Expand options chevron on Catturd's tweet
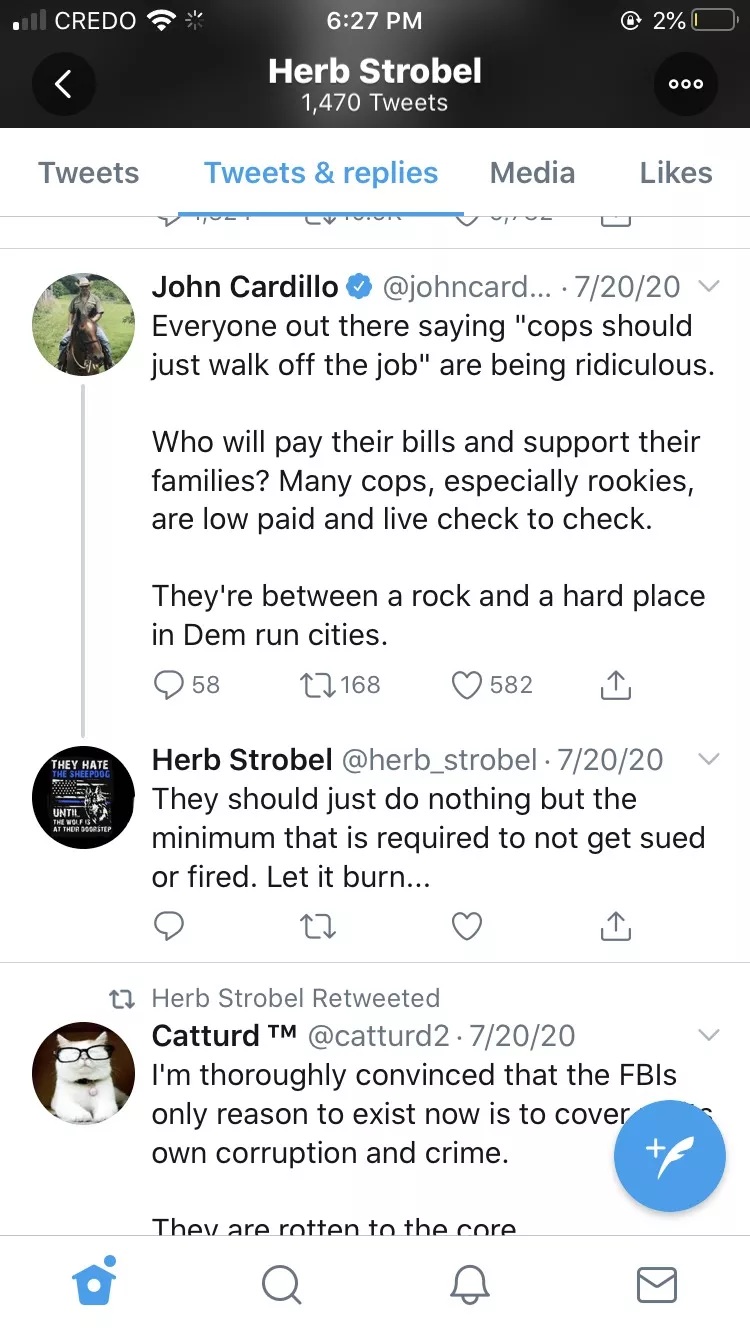 pyautogui.click(x=708, y=1035)
